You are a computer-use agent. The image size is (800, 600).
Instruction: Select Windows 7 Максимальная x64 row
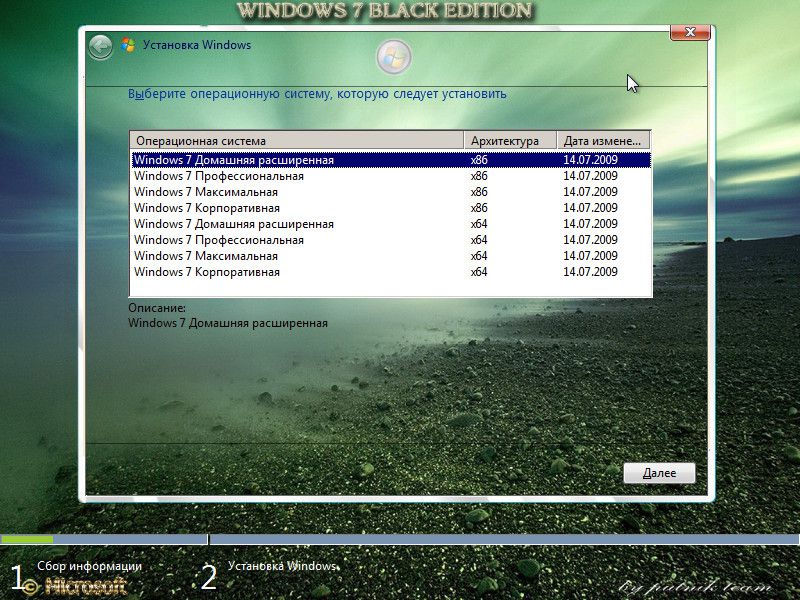pyautogui.click(x=391, y=256)
